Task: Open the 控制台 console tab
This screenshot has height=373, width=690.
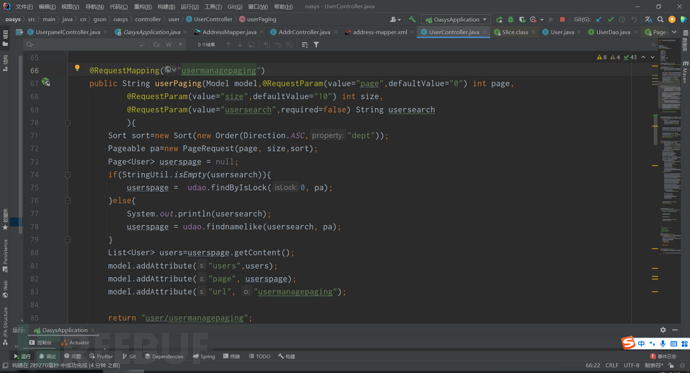Action: (x=40, y=343)
